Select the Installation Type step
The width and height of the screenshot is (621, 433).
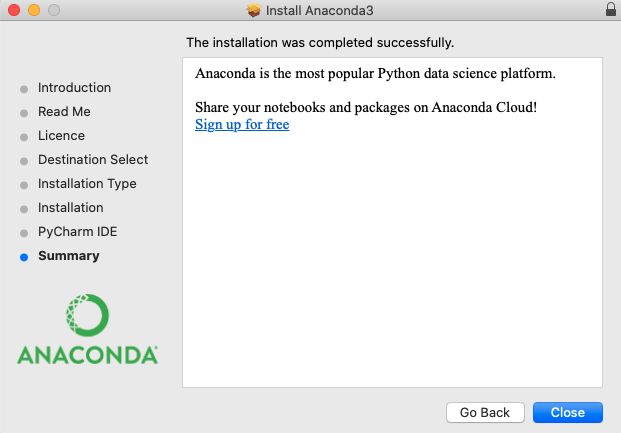pyautogui.click(x=87, y=184)
